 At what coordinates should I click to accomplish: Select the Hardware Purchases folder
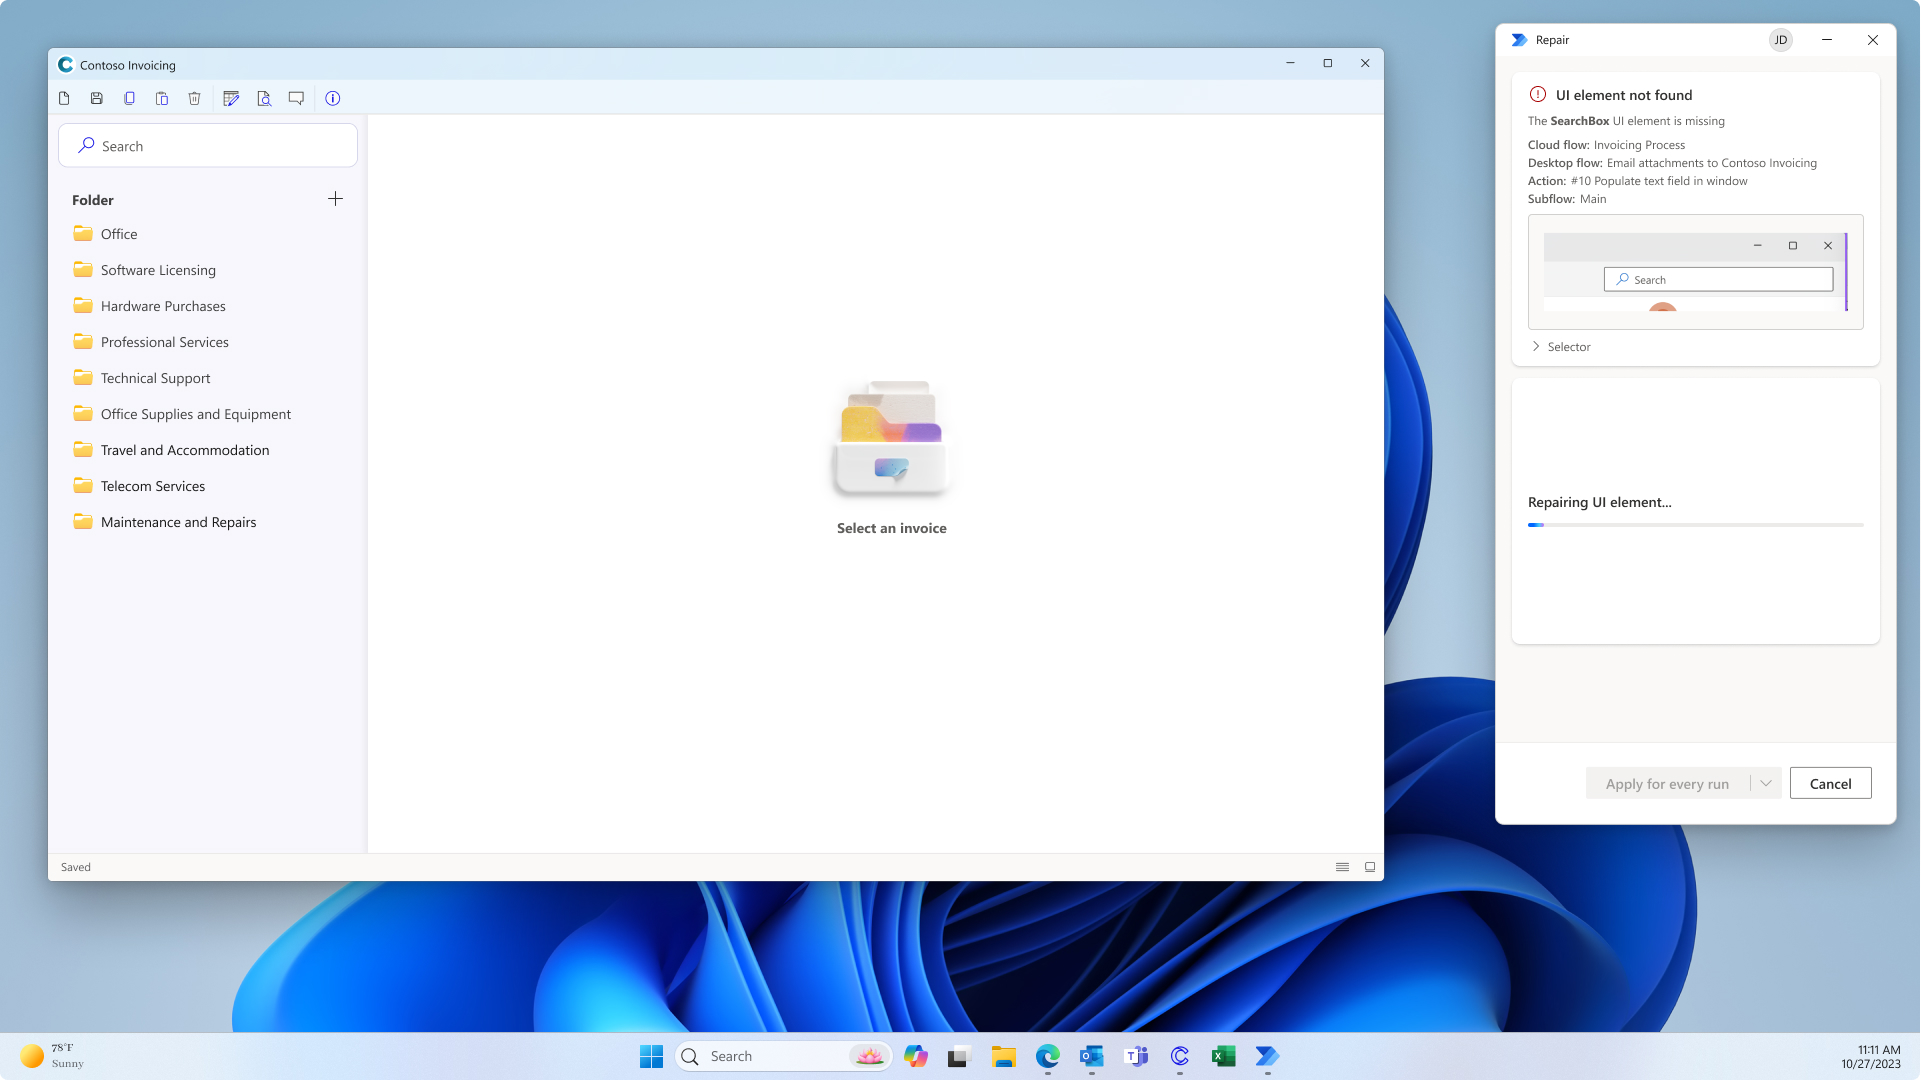[x=208, y=306]
